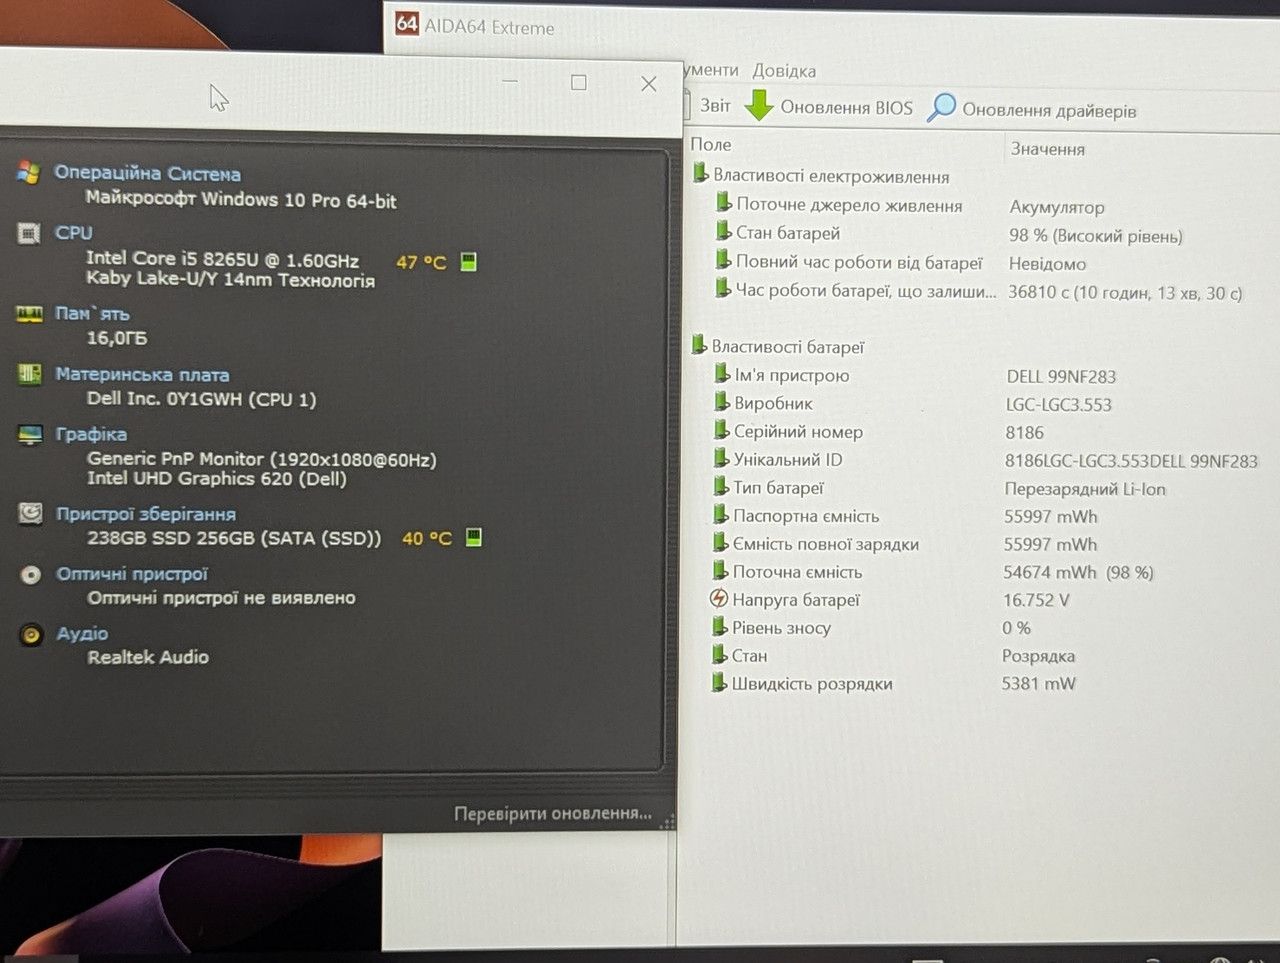This screenshot has height=963, width=1280.
Task: Click the driver update magnifier icon
Action: [941, 107]
